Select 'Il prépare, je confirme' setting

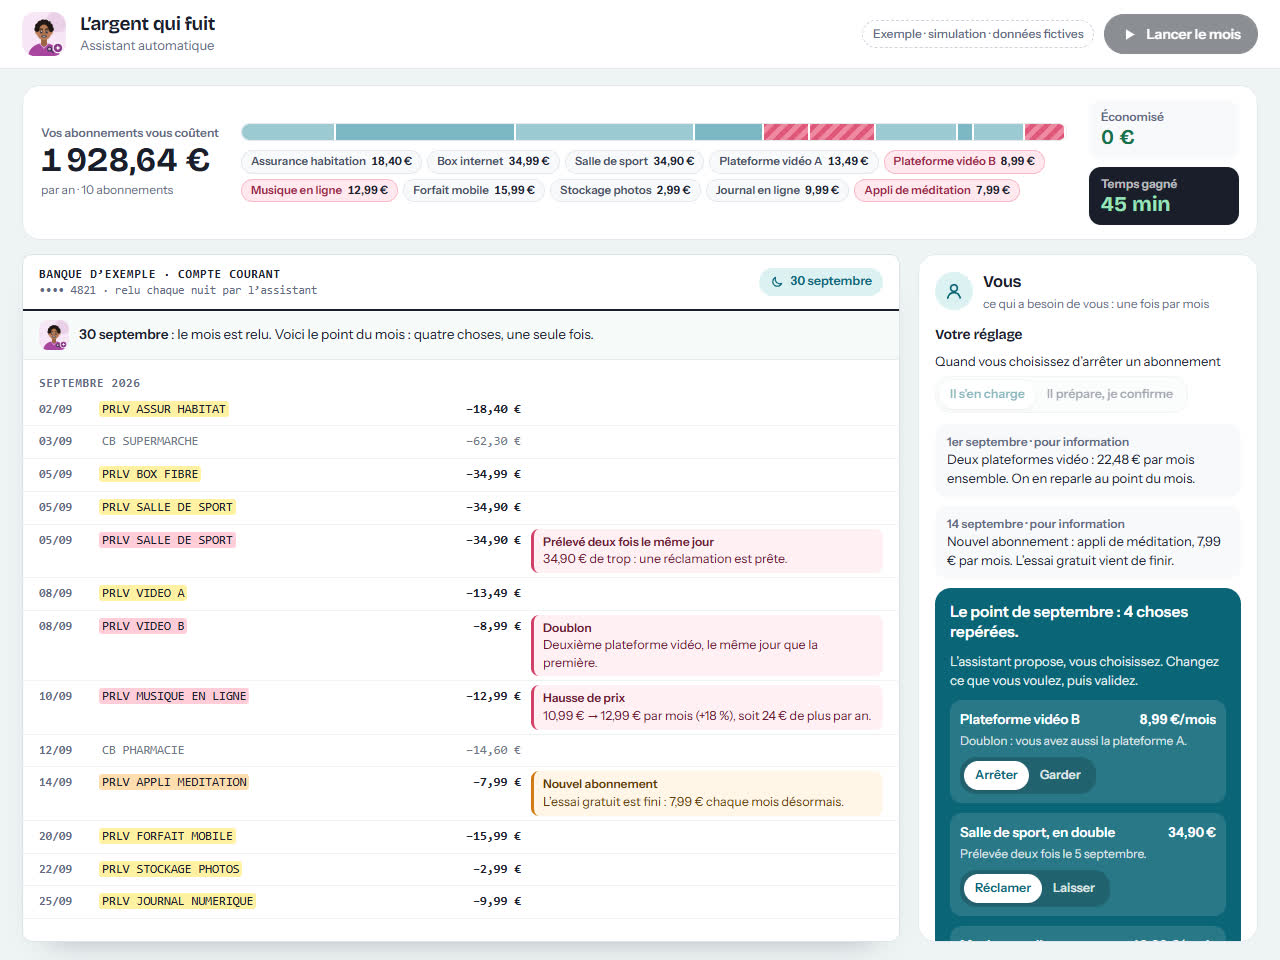(1110, 394)
